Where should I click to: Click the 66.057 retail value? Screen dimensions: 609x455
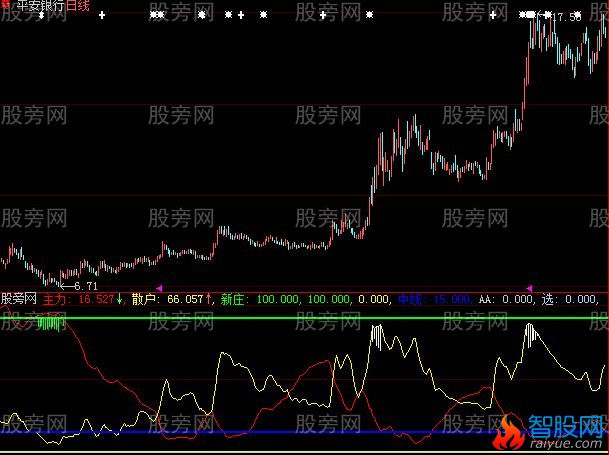(x=185, y=299)
